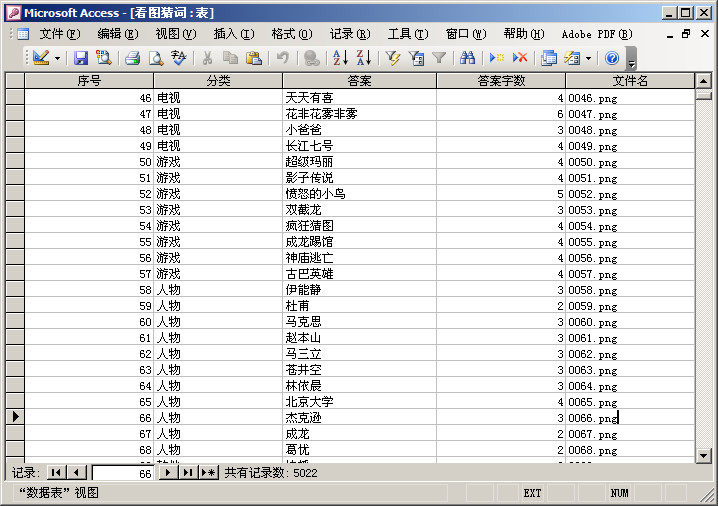
Task: Sort Ascending with A-Z icon
Action: pos(340,58)
